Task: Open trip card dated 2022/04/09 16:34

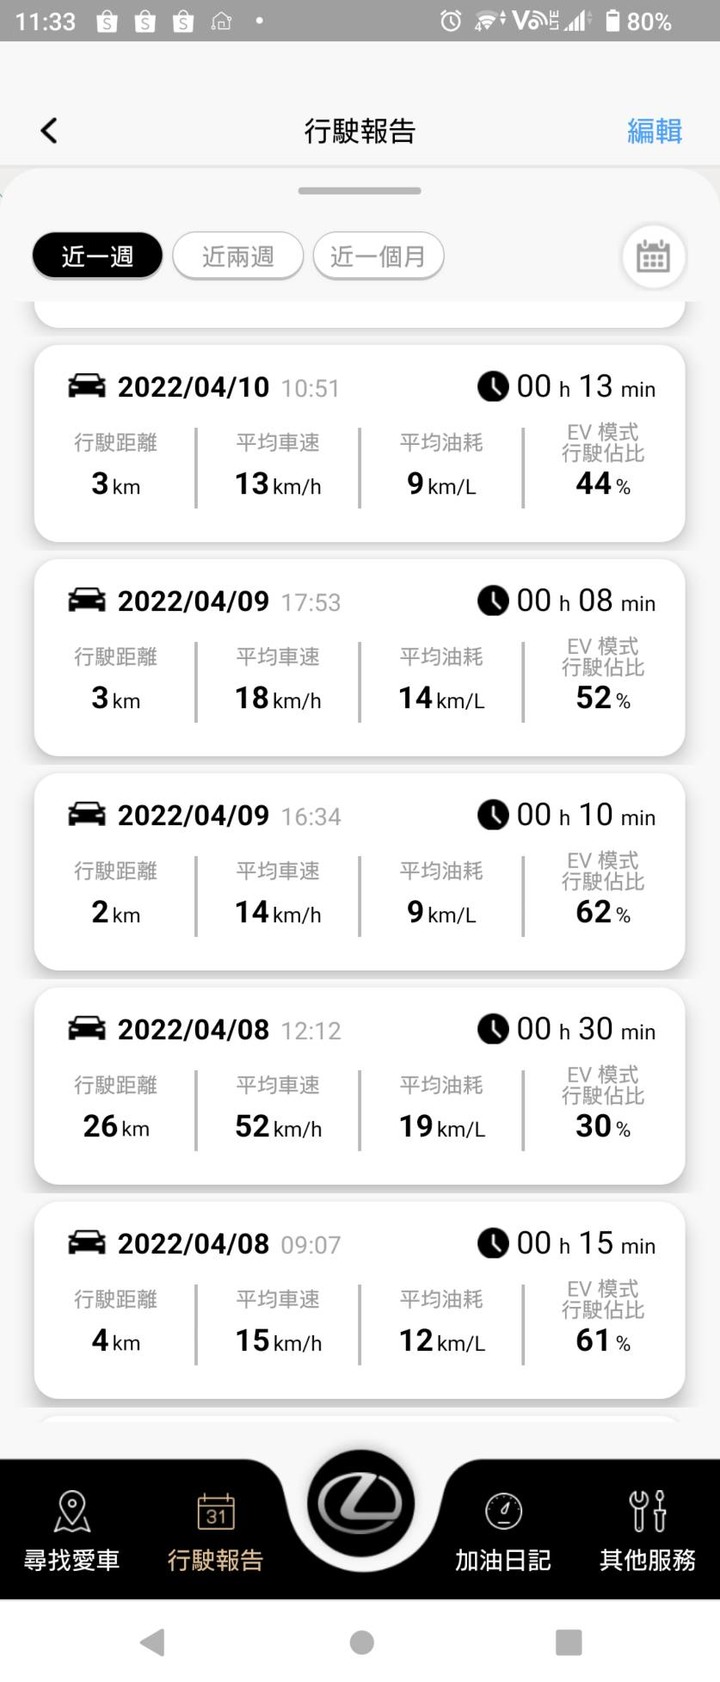Action: pos(360,871)
